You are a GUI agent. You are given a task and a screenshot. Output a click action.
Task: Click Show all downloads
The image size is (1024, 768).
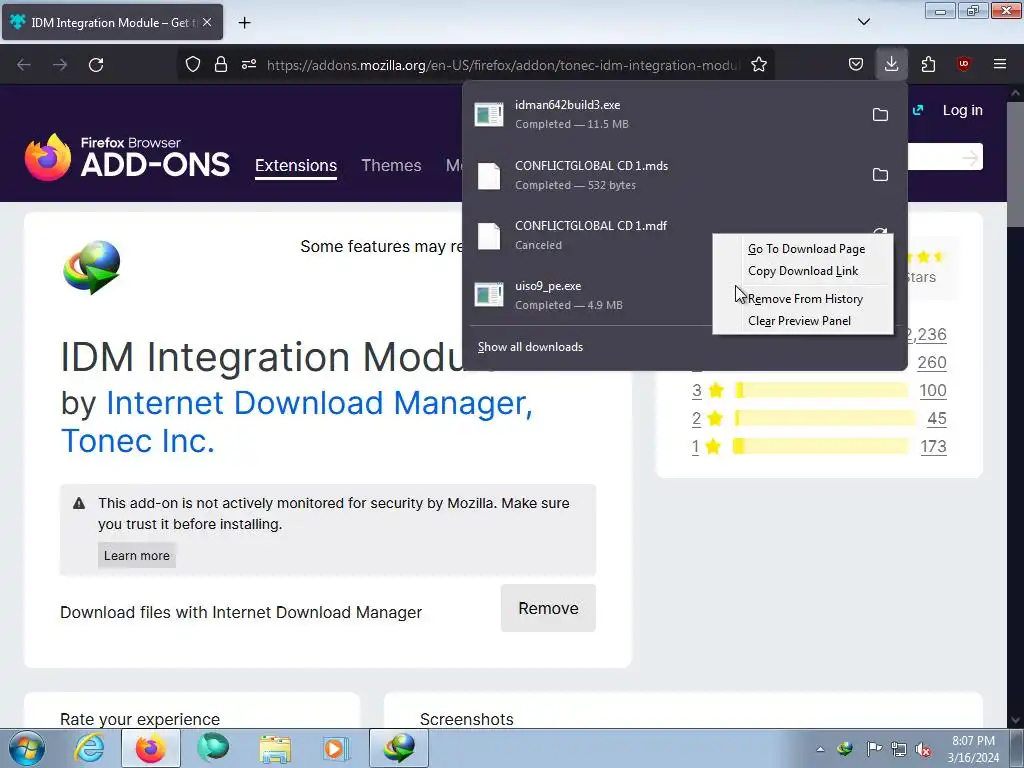pos(530,347)
